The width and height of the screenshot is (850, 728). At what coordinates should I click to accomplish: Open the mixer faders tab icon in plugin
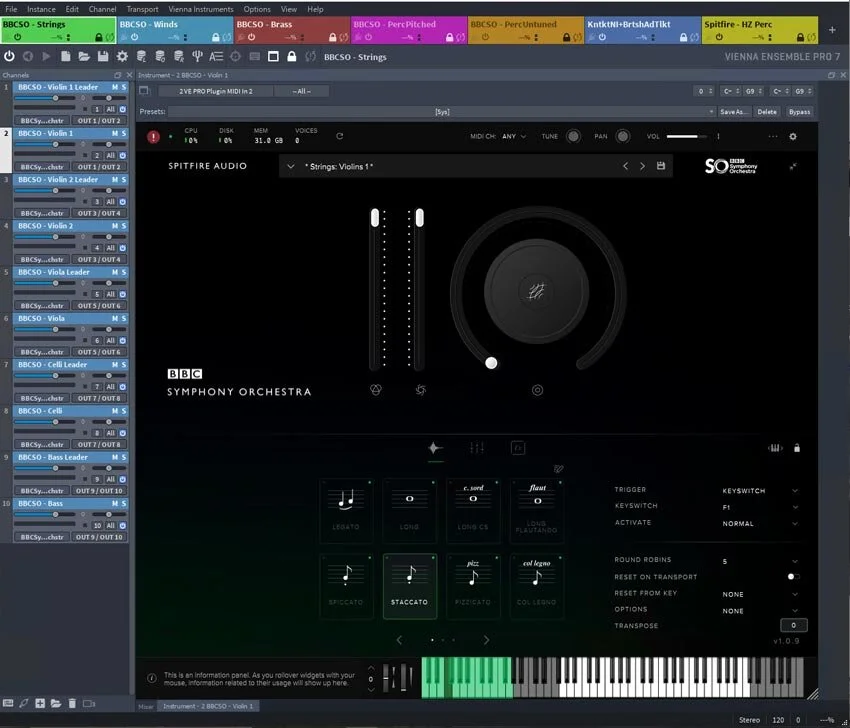(476, 448)
